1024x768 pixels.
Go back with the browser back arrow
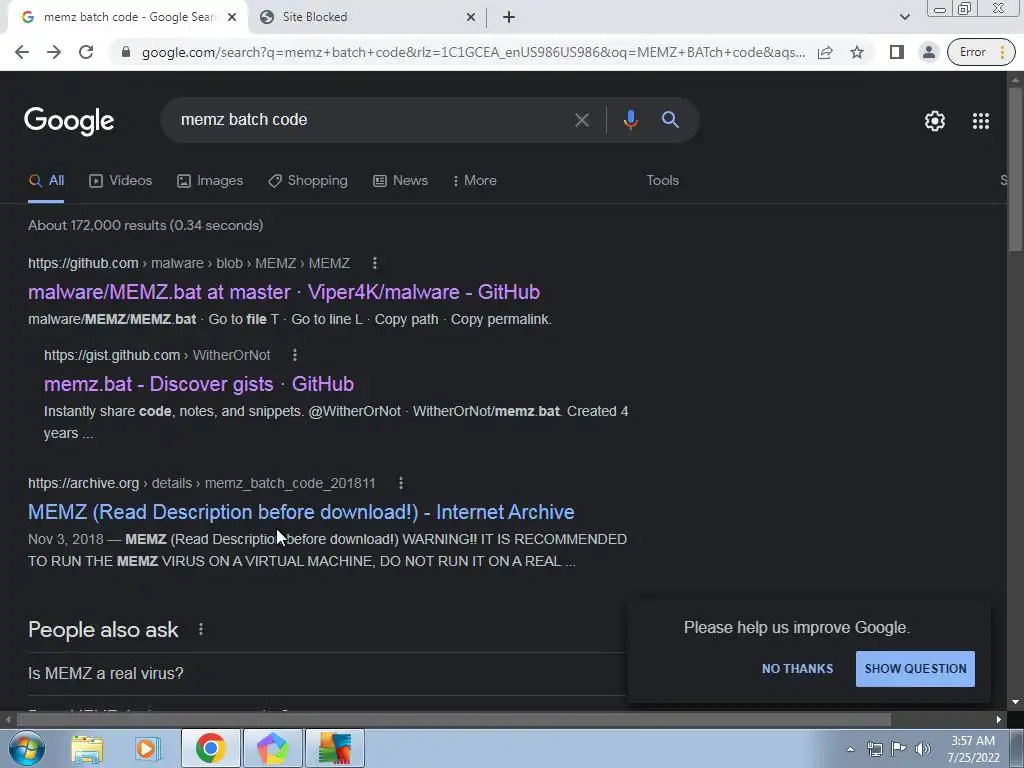[x=22, y=52]
